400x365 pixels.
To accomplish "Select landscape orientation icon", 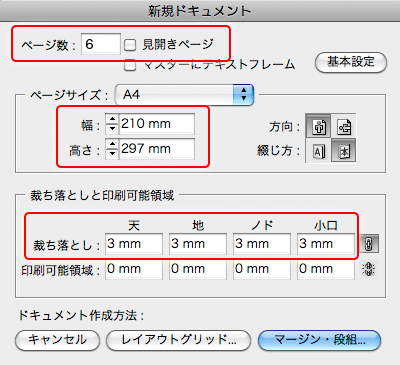I will (344, 126).
